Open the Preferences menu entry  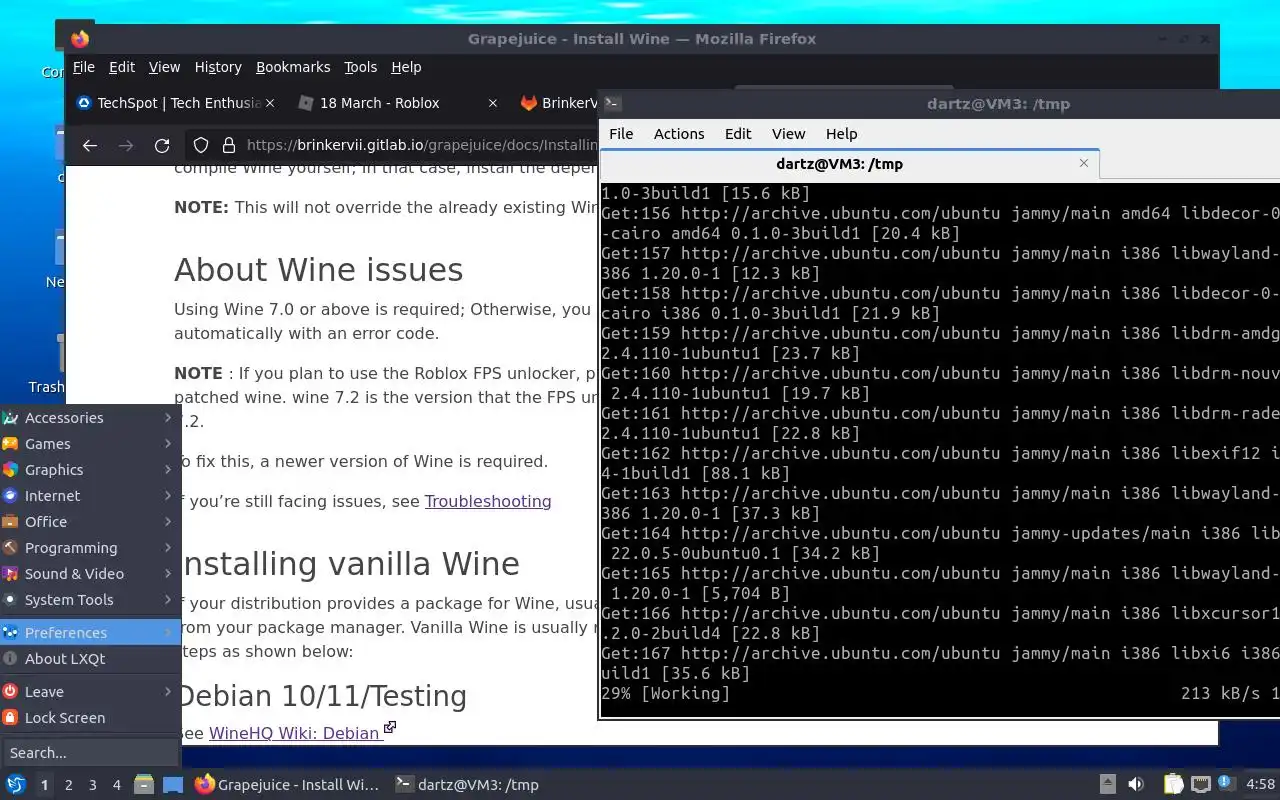[x=90, y=633]
